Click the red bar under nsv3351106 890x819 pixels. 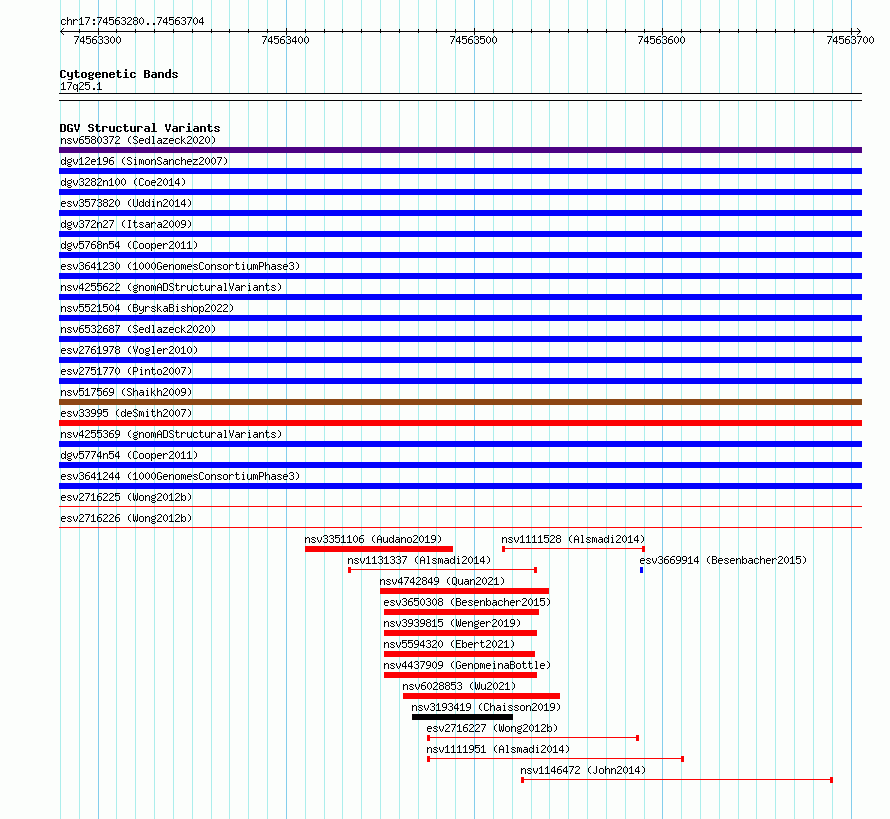tap(379, 549)
